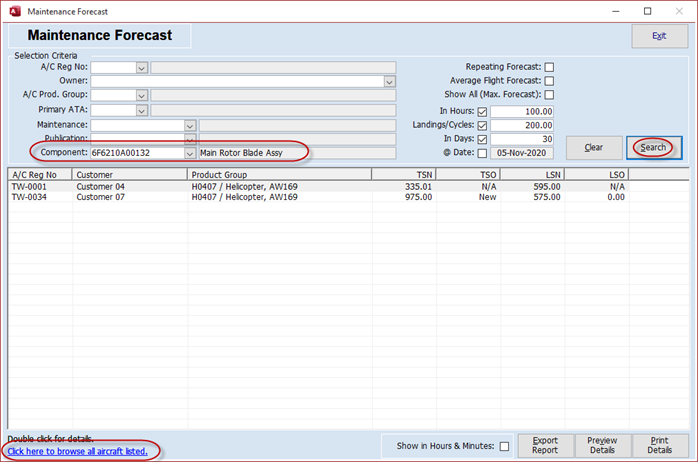Image resolution: width=698 pixels, height=462 pixels.
Task: Open the Component dropdown arrow
Action: pyautogui.click(x=189, y=153)
